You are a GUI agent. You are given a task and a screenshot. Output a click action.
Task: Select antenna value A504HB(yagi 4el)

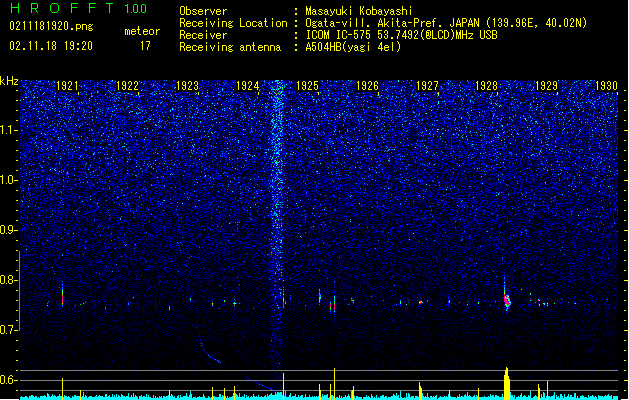[353, 47]
